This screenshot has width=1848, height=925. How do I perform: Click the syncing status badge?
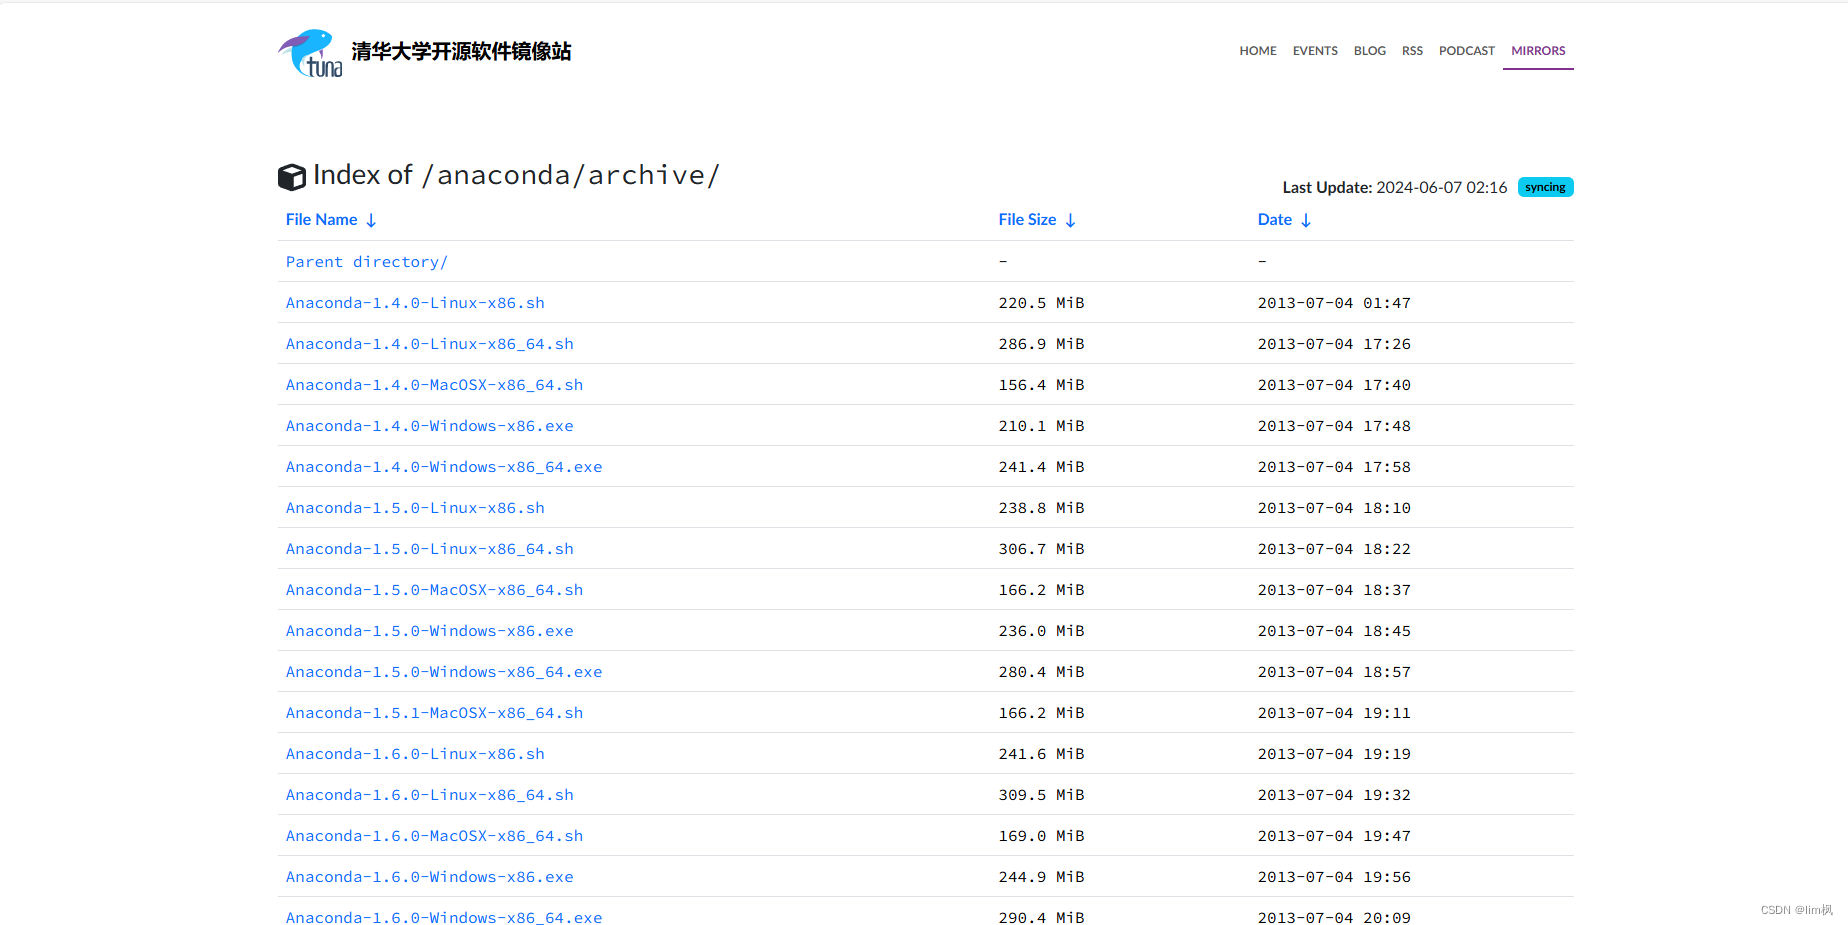tap(1545, 187)
